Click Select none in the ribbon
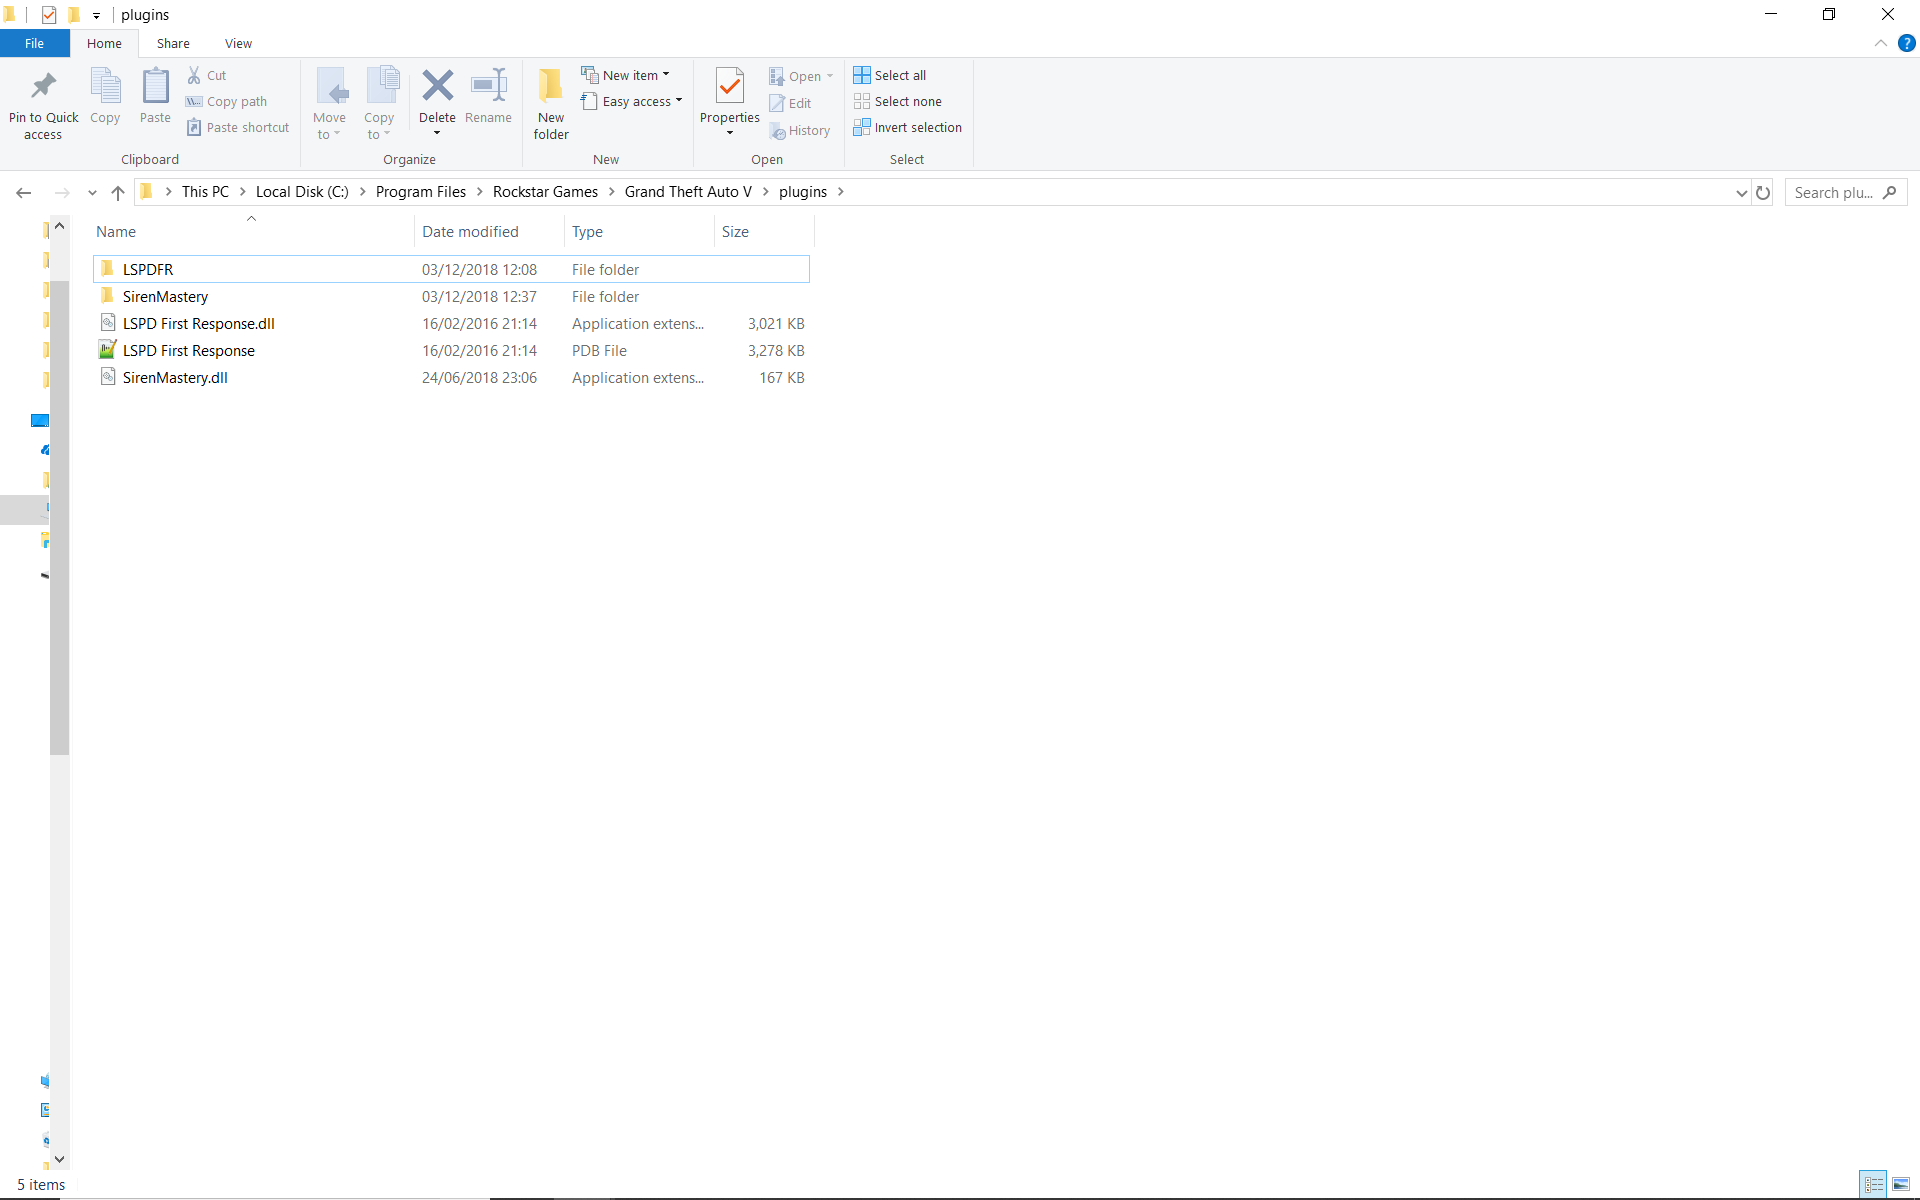The height and width of the screenshot is (1200, 1920). pos(897,101)
